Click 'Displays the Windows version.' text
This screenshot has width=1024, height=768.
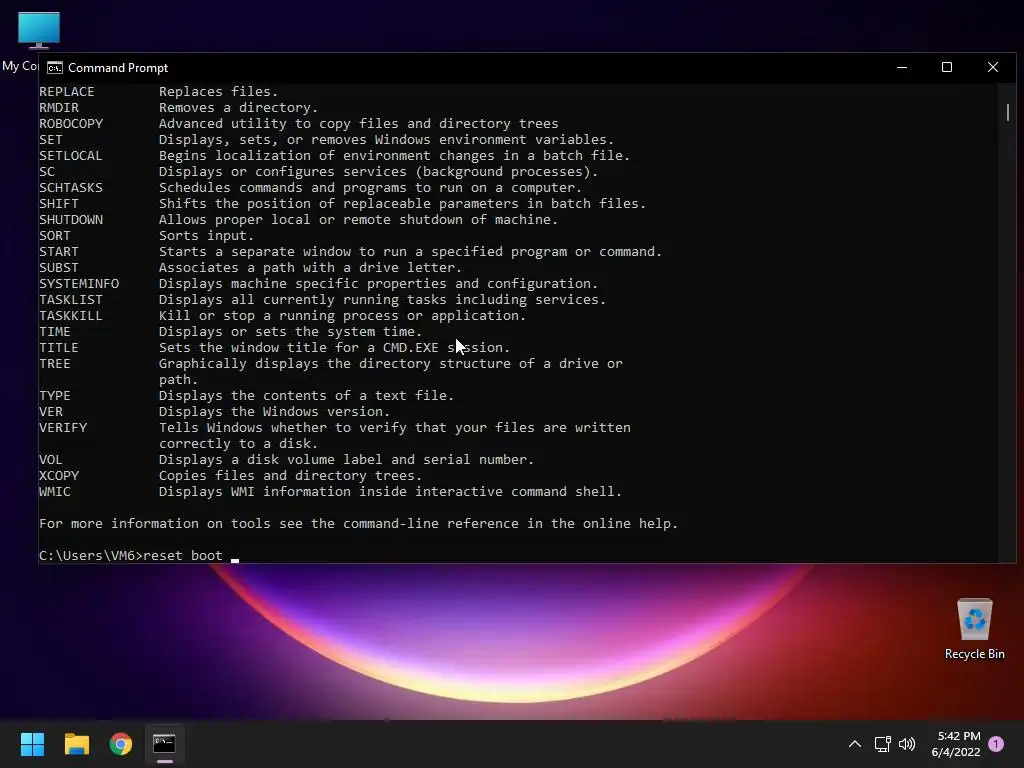coord(274,412)
